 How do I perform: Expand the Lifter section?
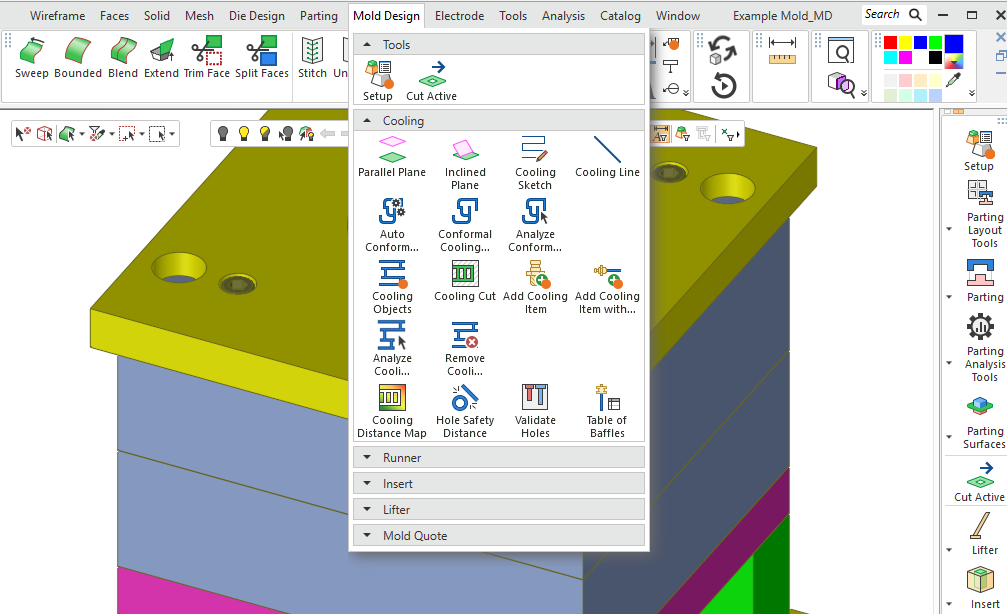point(499,510)
